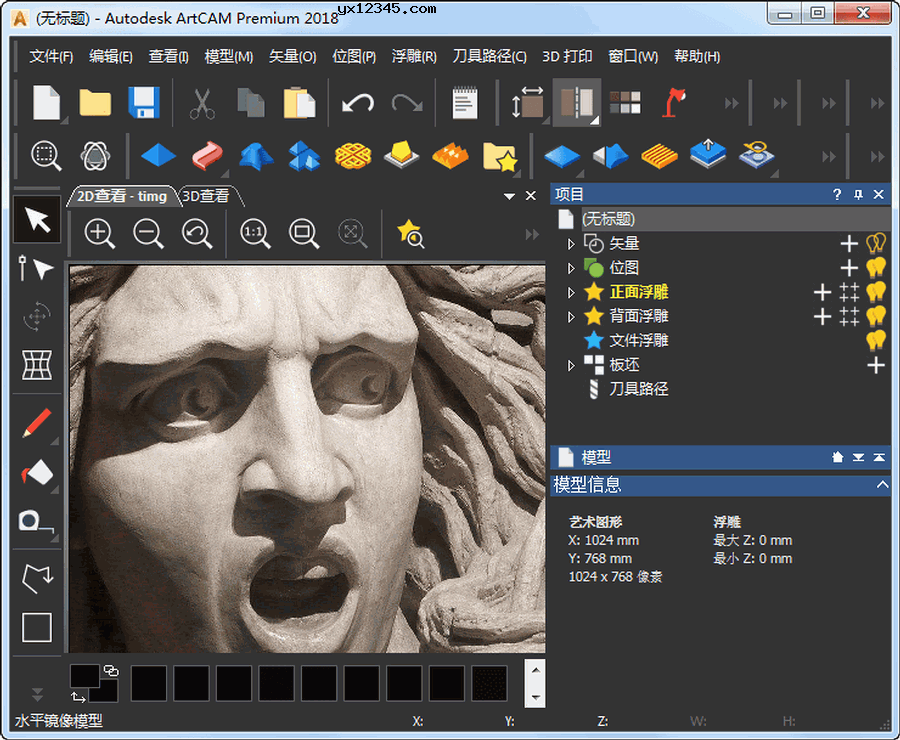This screenshot has height=740, width=900.
Task: Click the 1:1 zoom icon
Action: (255, 234)
